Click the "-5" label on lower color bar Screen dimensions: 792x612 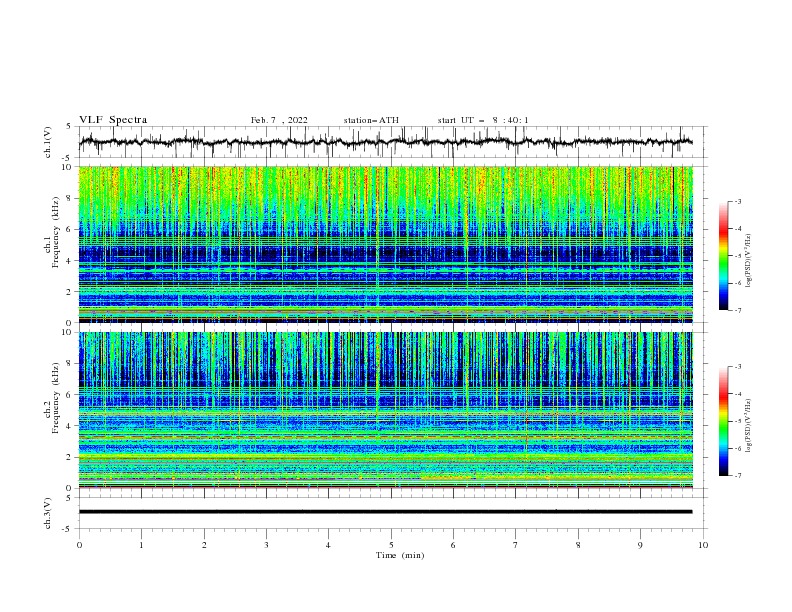pos(737,421)
